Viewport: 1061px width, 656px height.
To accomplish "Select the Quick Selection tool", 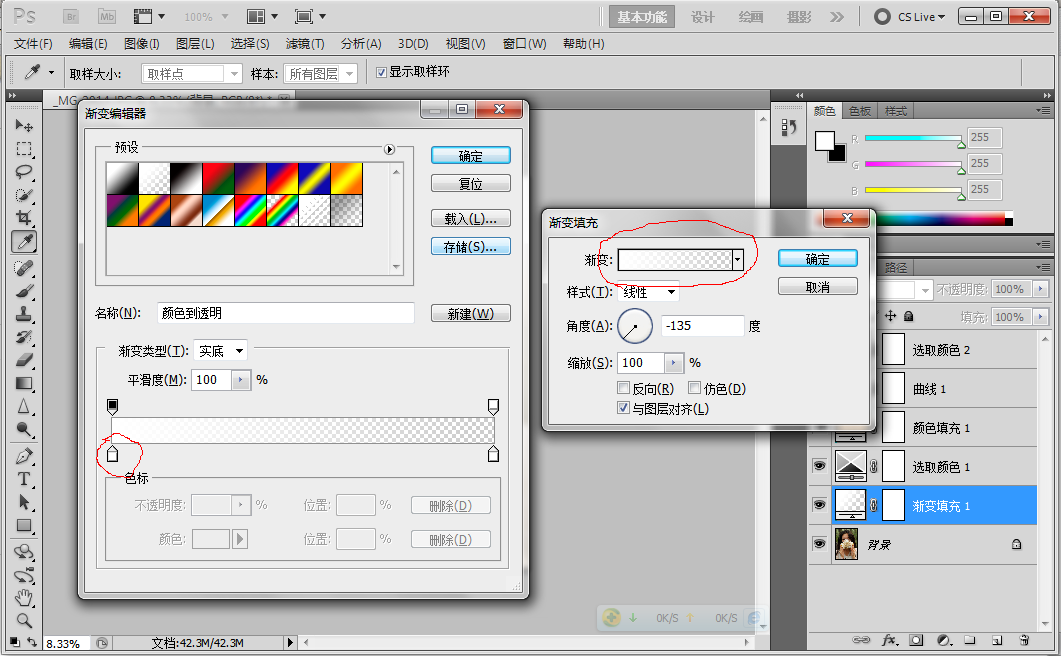I will pos(24,195).
